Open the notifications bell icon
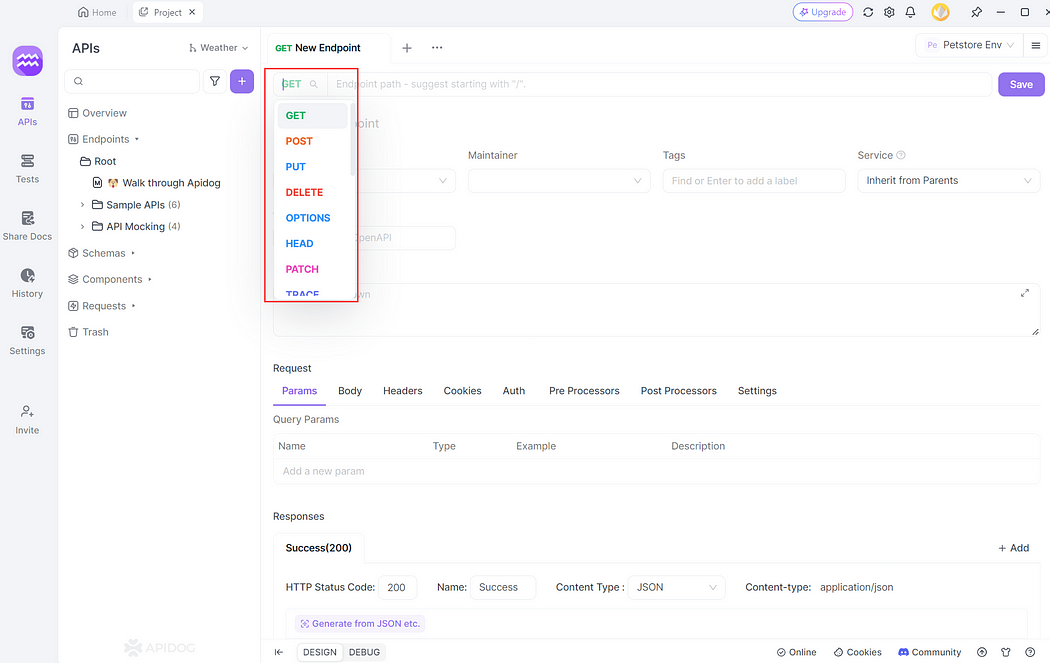The width and height of the screenshot is (1050, 663). 911,11
